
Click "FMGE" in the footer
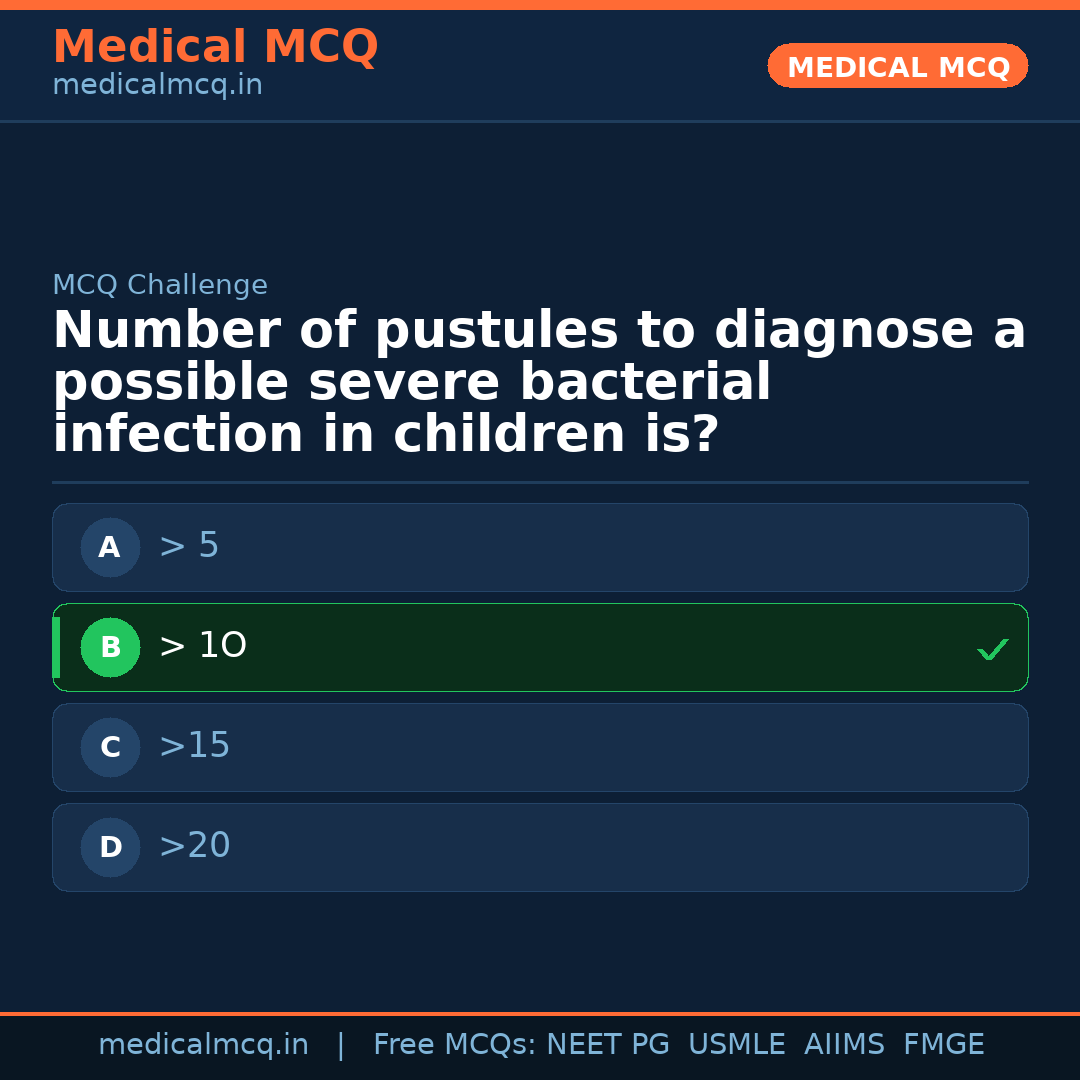943,1045
